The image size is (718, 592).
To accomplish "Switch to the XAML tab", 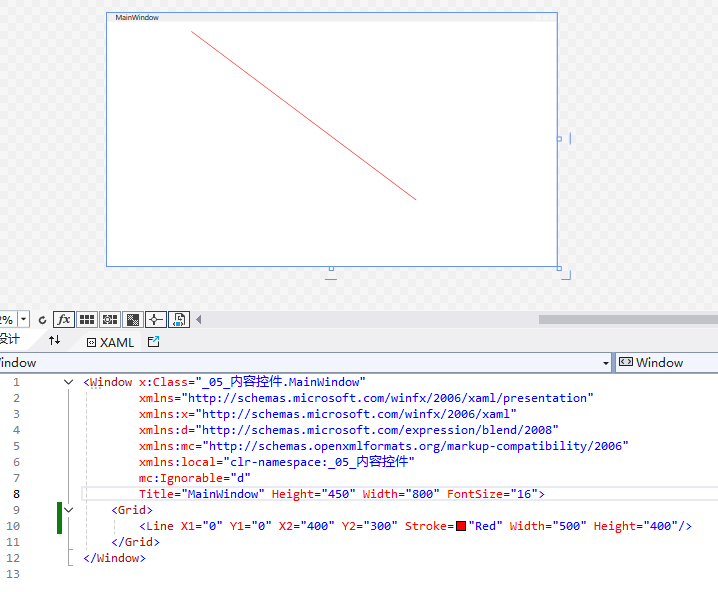I will coord(110,342).
